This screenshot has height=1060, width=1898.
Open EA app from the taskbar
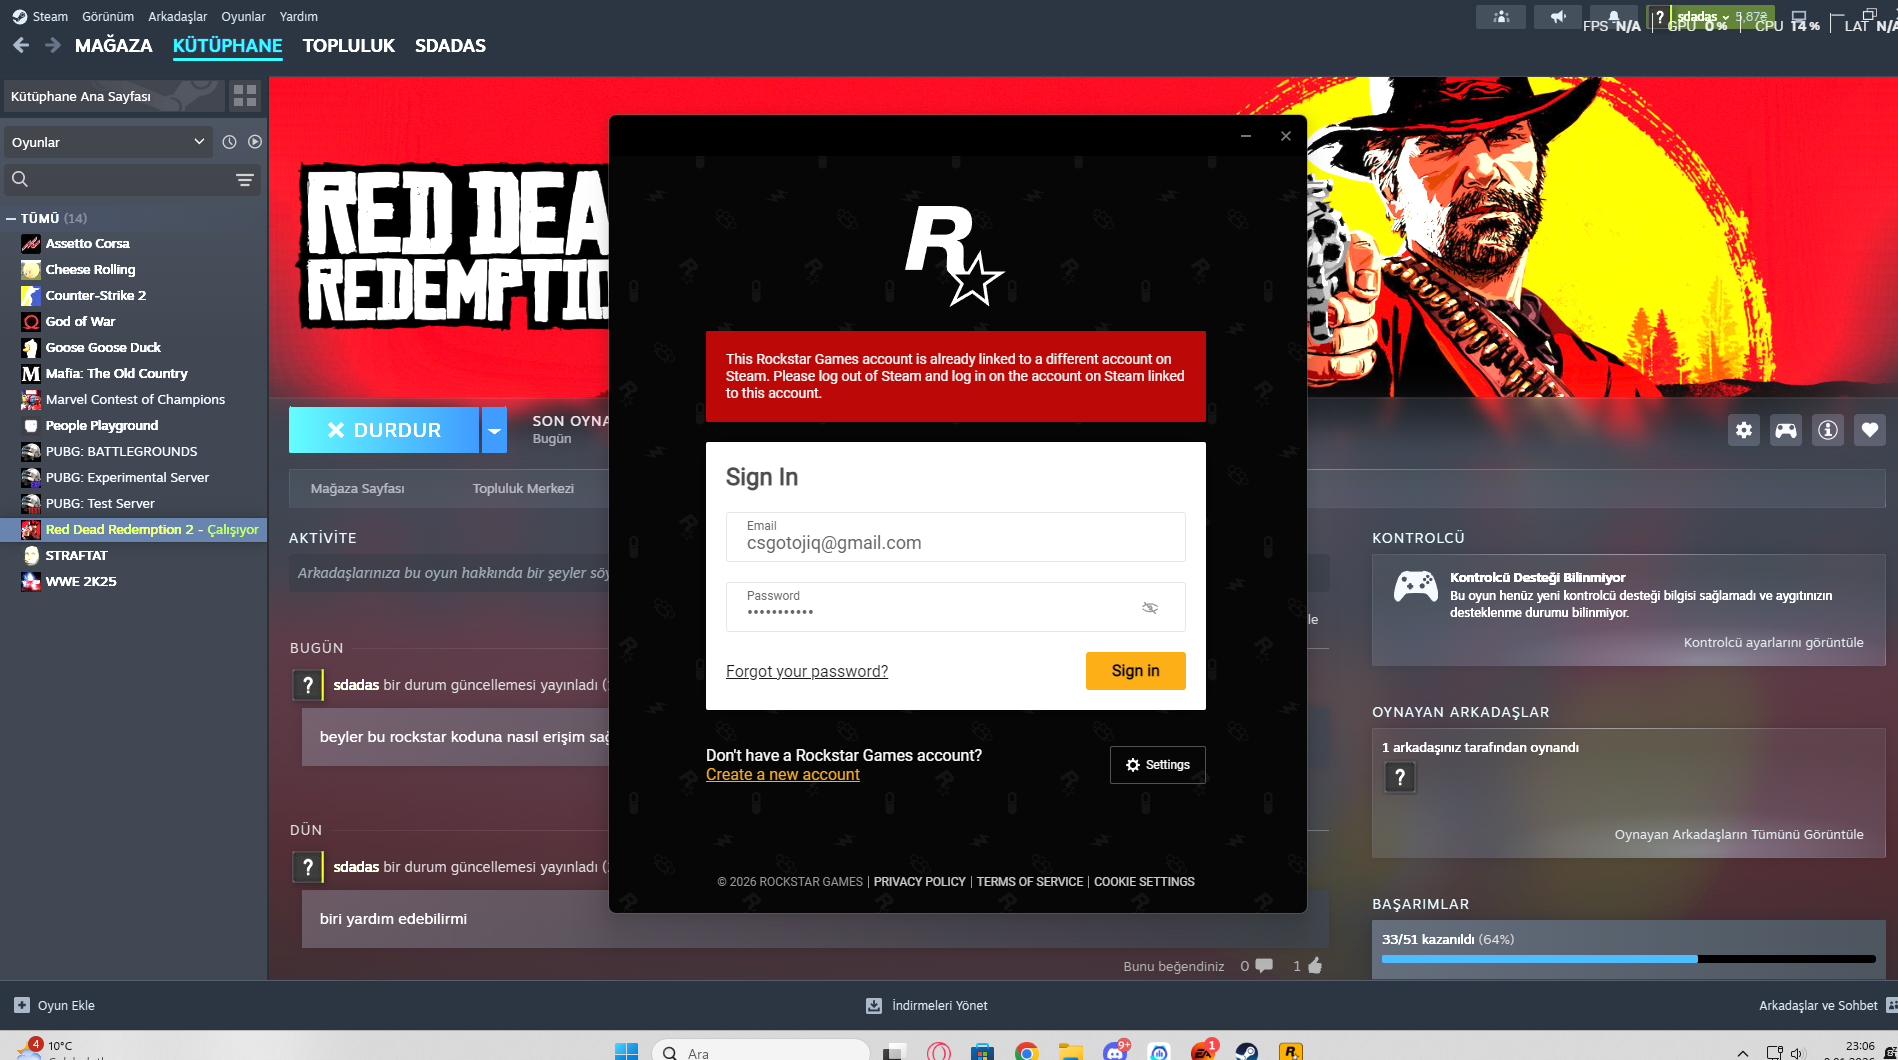point(1203,1051)
